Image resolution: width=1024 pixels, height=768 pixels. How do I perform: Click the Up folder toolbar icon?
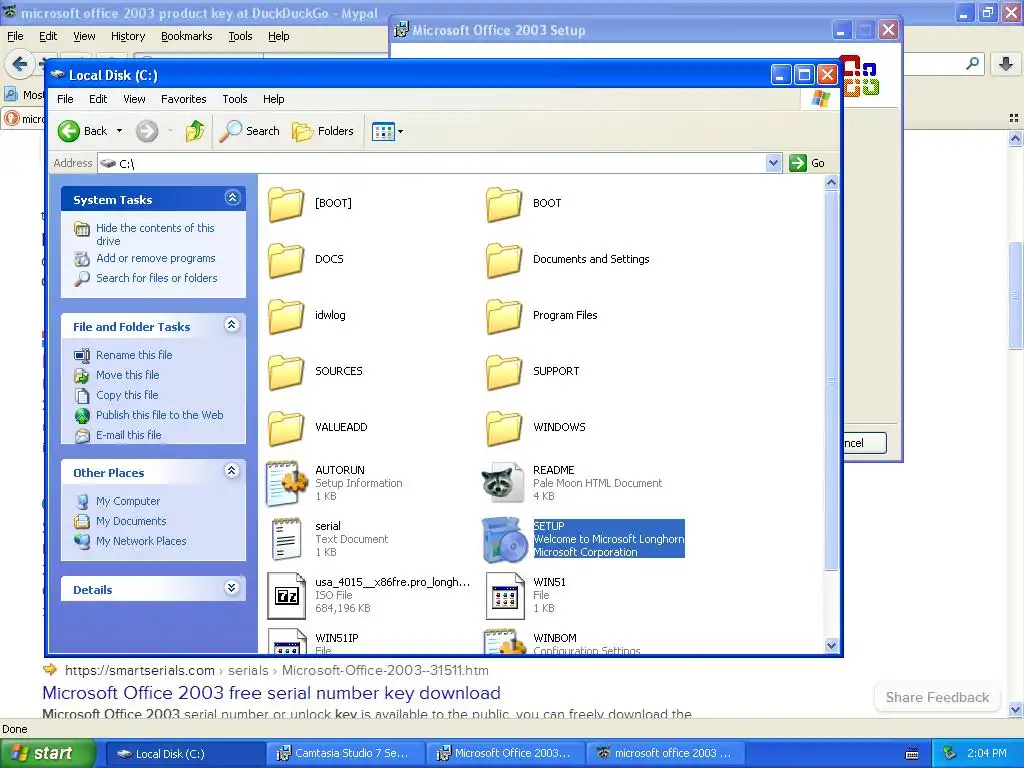(x=195, y=131)
